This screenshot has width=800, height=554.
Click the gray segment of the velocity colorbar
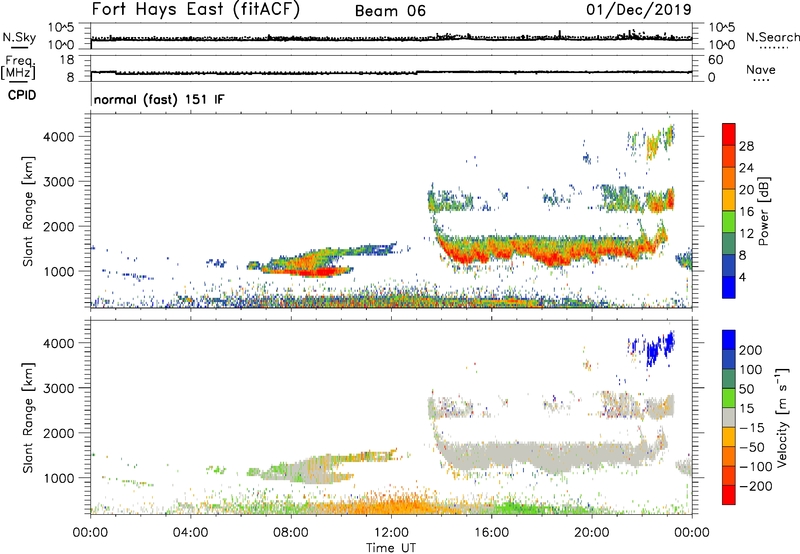click(x=729, y=417)
